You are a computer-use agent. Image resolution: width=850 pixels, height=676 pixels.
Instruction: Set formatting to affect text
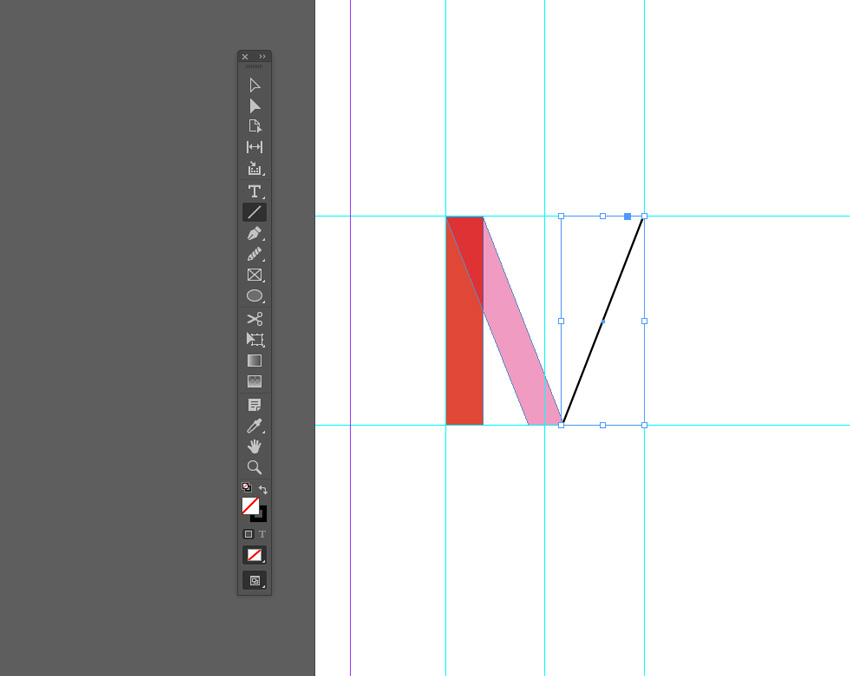tap(262, 534)
